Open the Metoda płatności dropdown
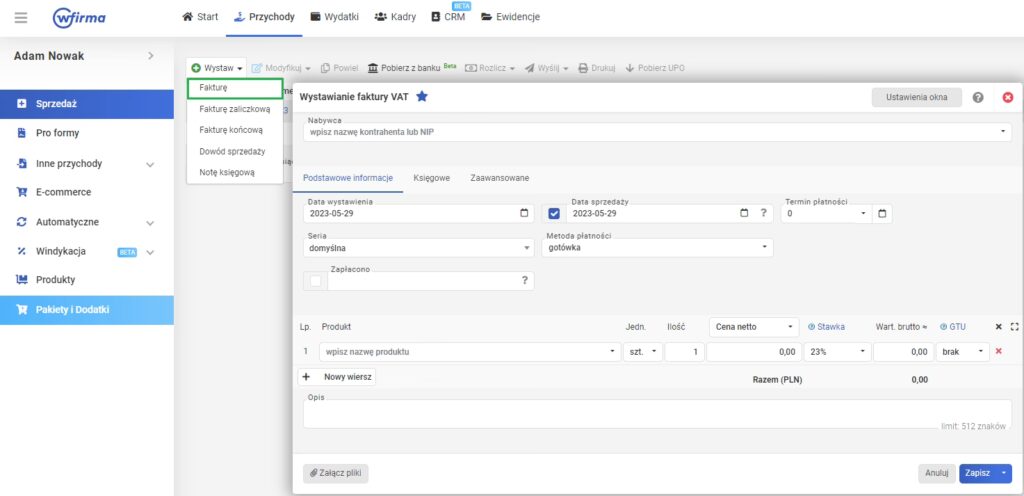Viewport: 1024px width, 496px height. [656, 247]
